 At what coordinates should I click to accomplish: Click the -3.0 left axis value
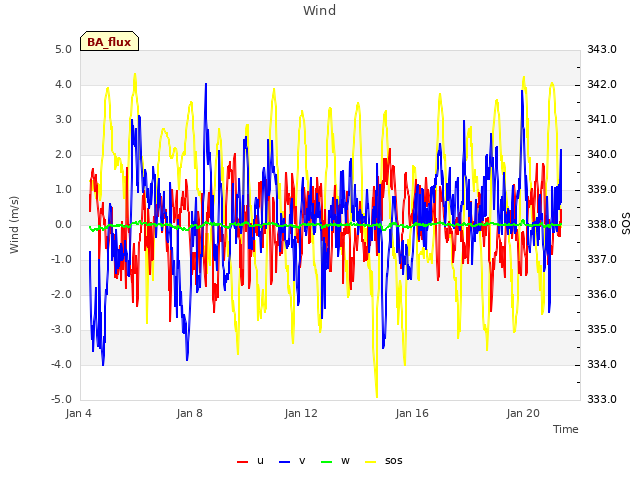(61, 329)
